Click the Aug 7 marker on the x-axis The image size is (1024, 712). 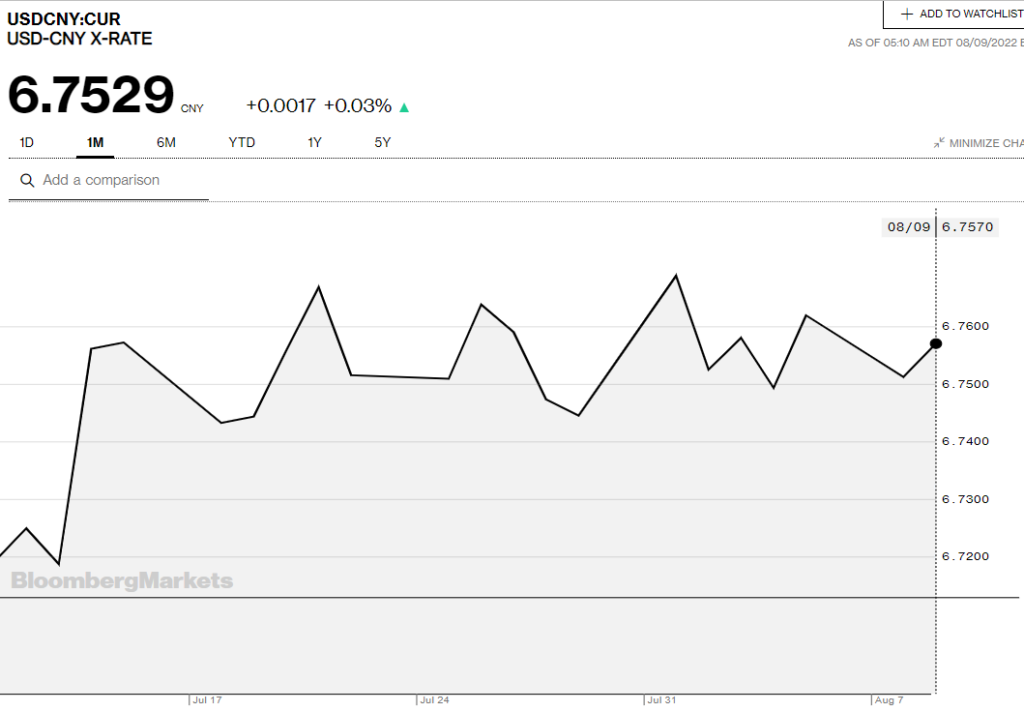coord(888,700)
